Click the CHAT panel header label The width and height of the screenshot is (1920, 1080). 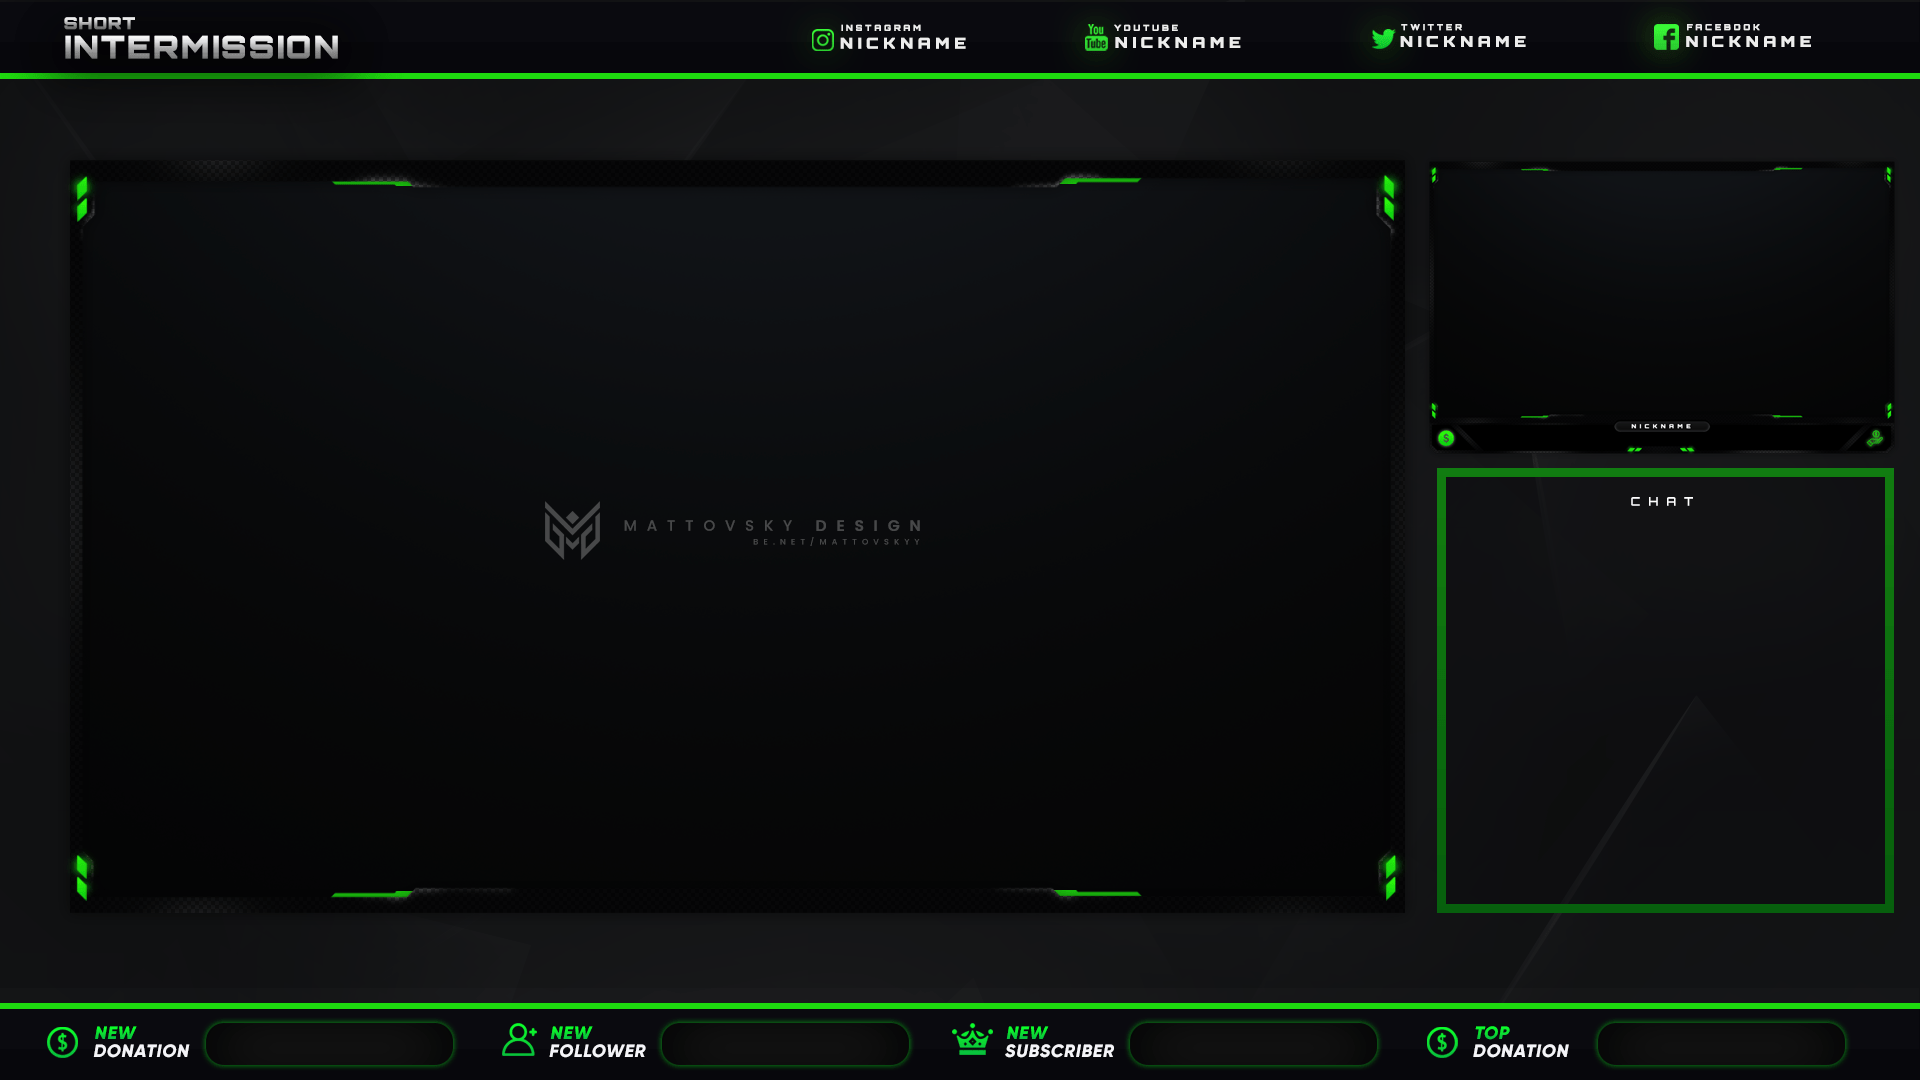point(1664,501)
